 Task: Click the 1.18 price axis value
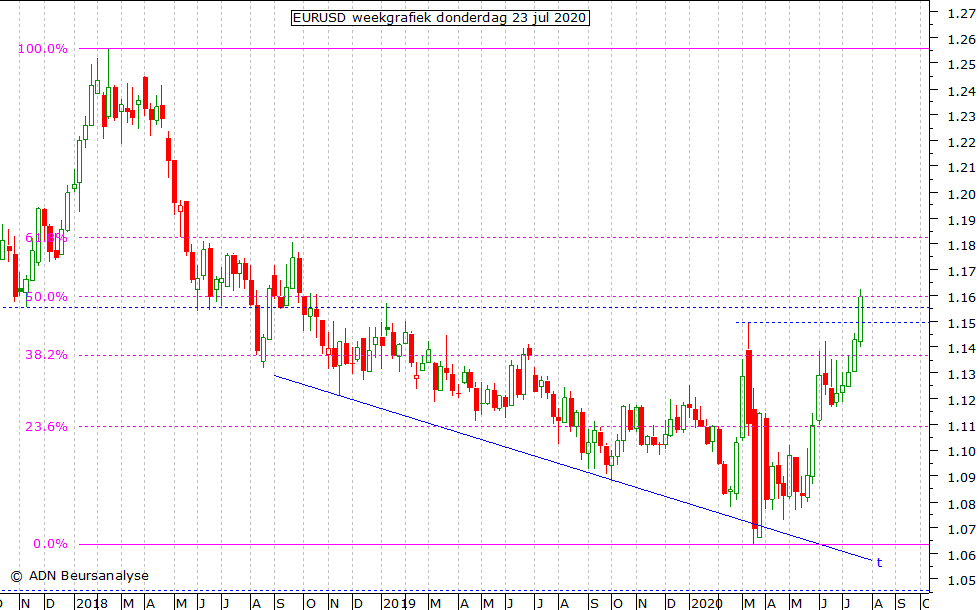pos(961,246)
